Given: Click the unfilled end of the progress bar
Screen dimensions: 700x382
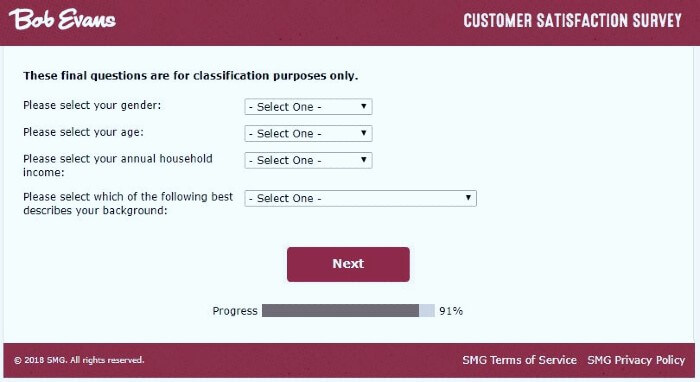Looking at the screenshot, I should click(427, 311).
